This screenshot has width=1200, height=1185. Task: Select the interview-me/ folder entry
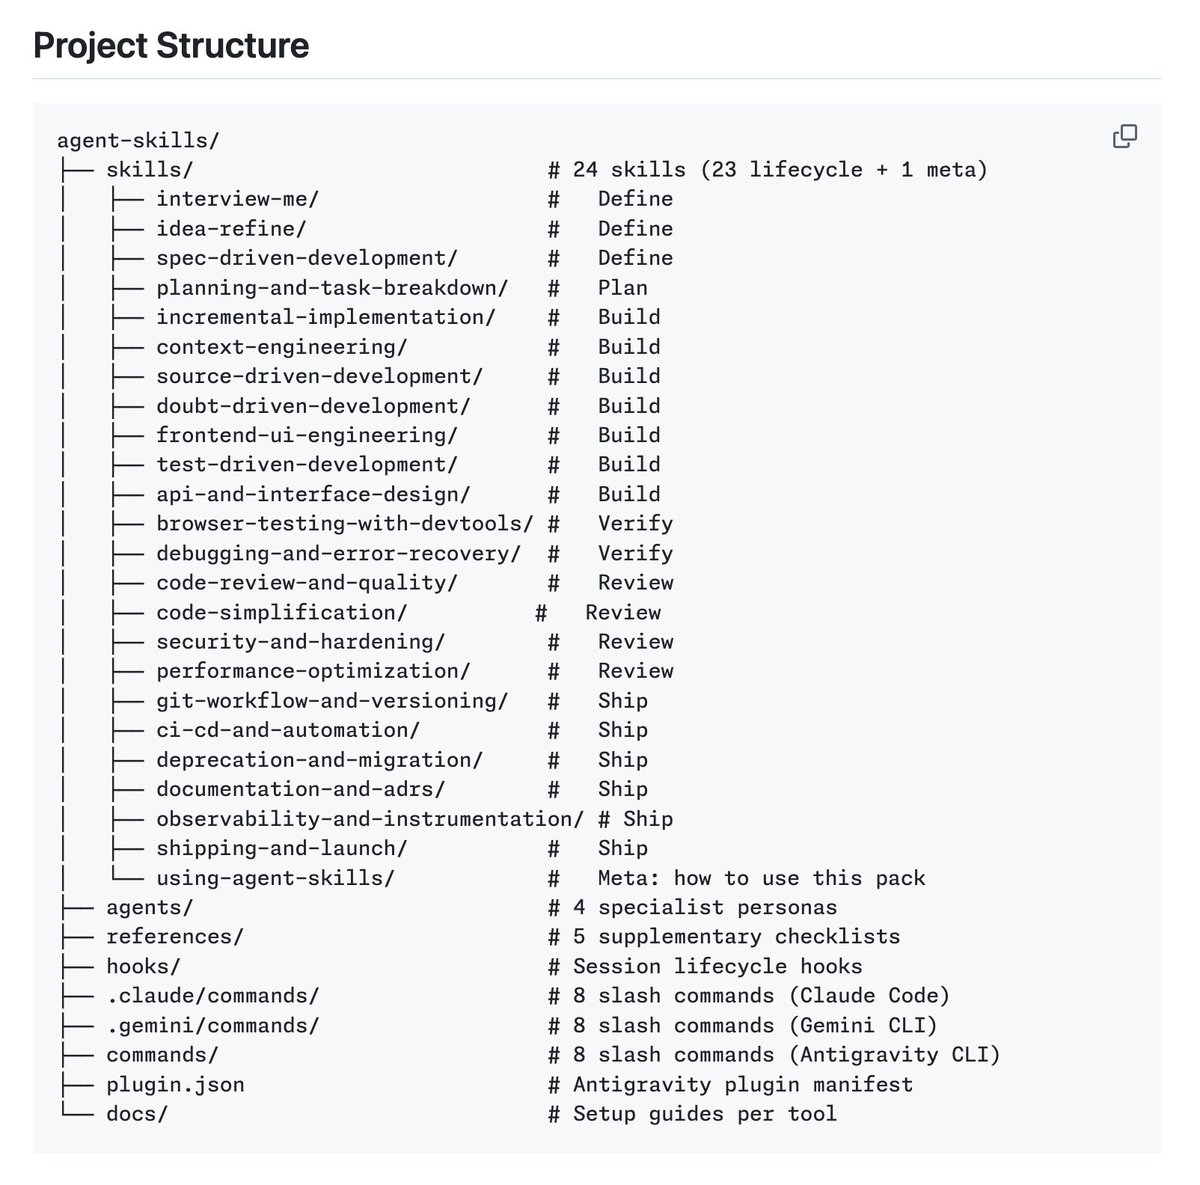(238, 199)
